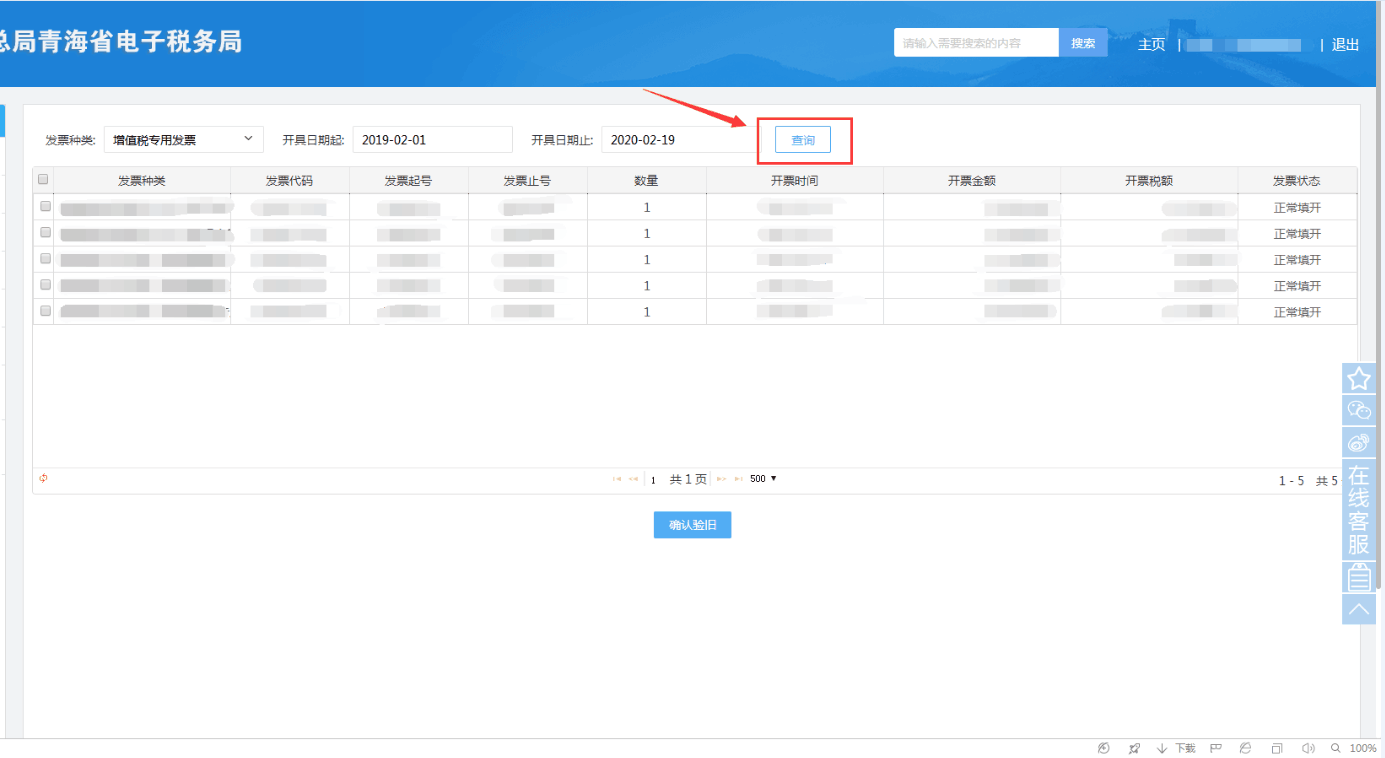Click the zoom 100% magnifier icon
The height and width of the screenshot is (758, 1385).
[1336, 748]
